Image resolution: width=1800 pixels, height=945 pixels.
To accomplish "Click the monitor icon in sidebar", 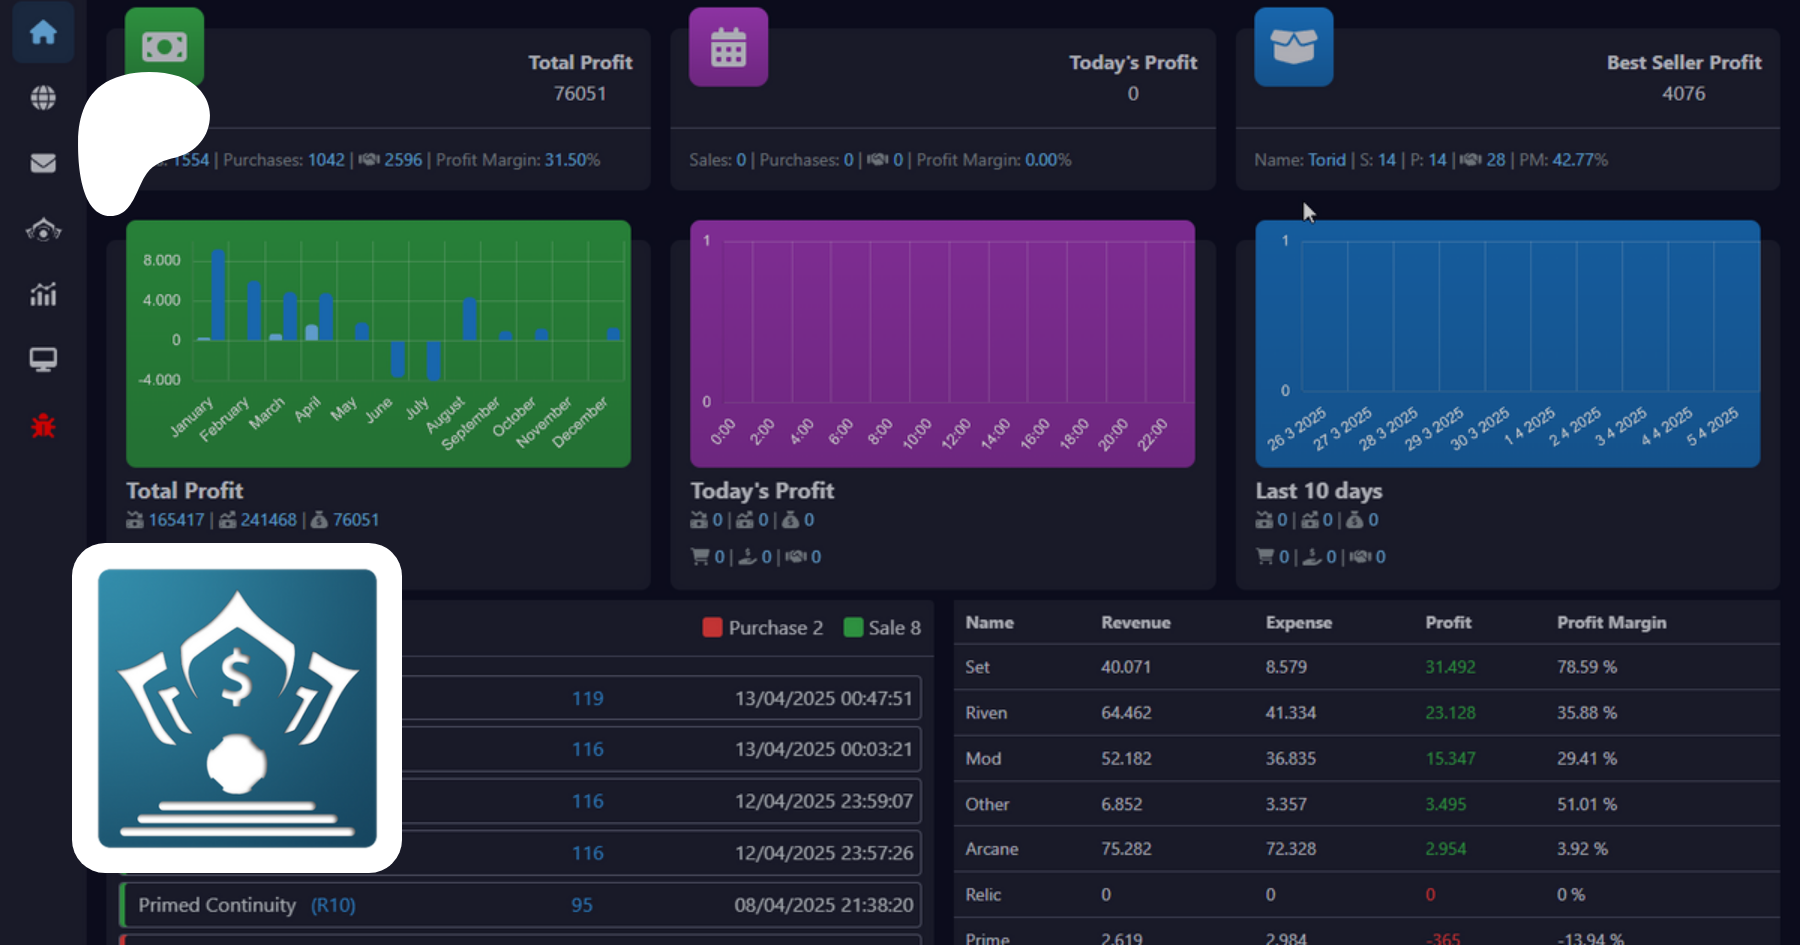I will point(43,359).
